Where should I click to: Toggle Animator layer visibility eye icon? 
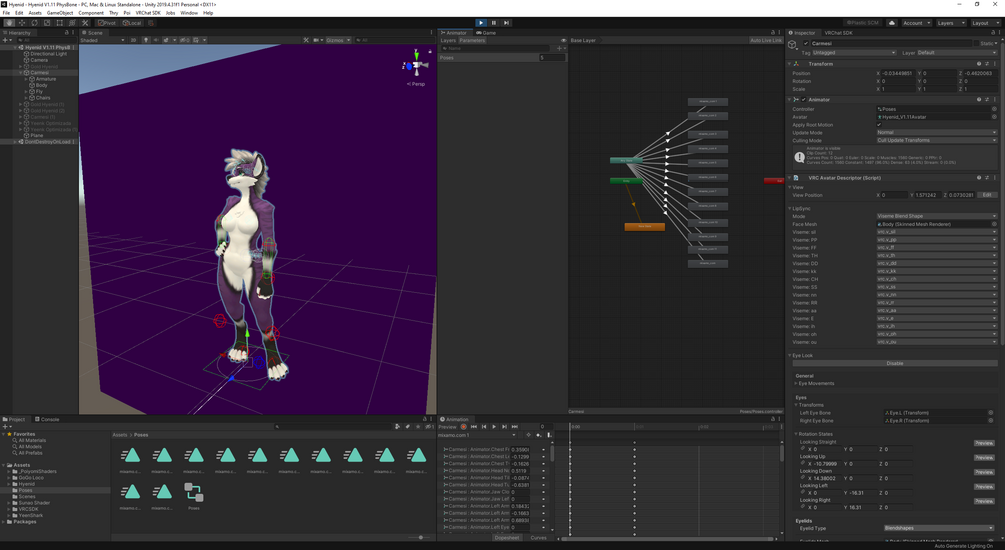point(564,40)
